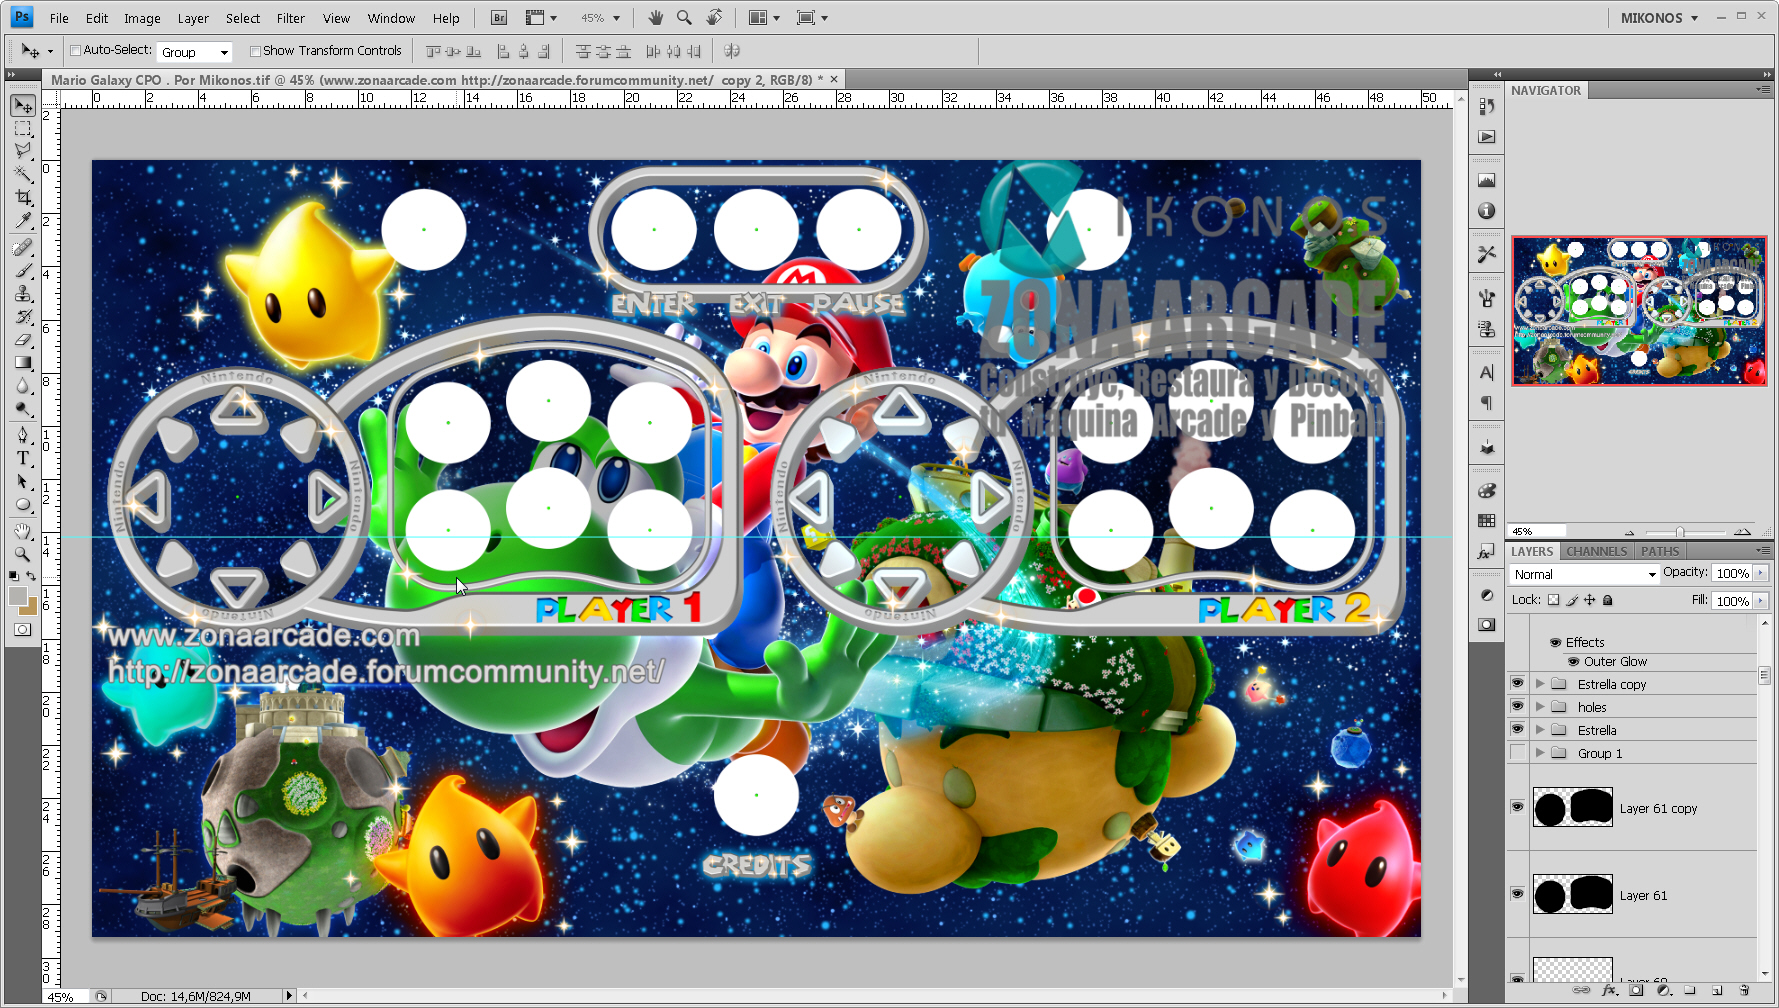Toggle Quick Mask mode
The image size is (1779, 1008).
23,629
